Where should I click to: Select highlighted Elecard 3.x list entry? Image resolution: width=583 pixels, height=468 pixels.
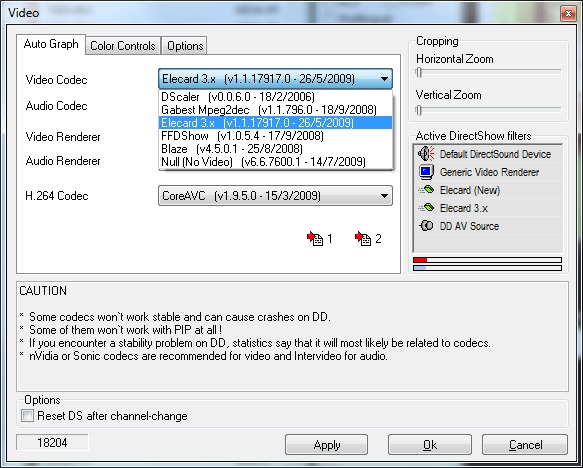(x=276, y=123)
